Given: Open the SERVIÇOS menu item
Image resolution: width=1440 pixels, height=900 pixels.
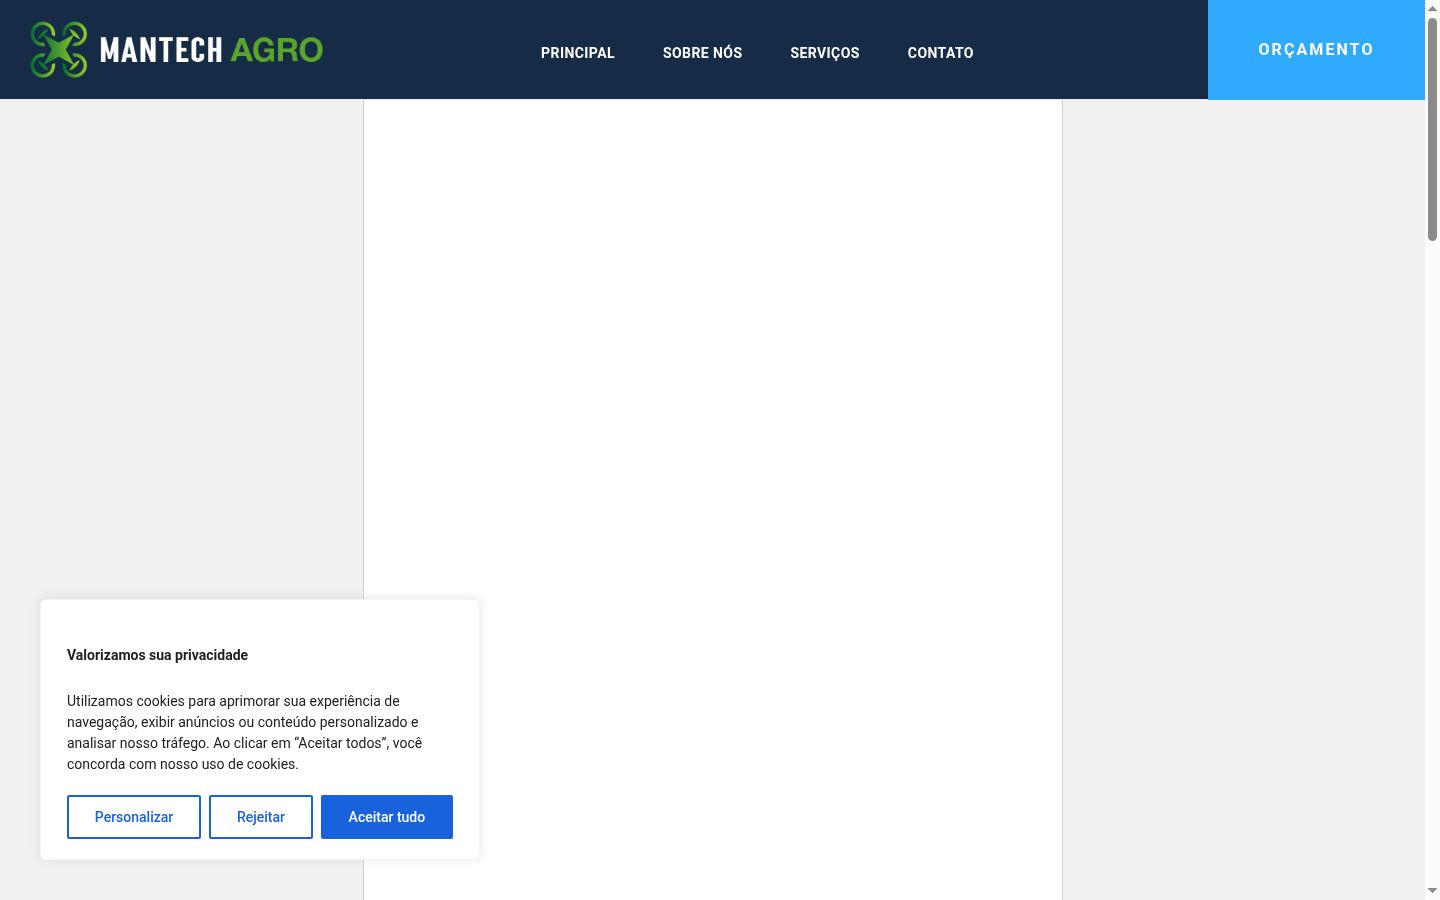Looking at the screenshot, I should [825, 53].
